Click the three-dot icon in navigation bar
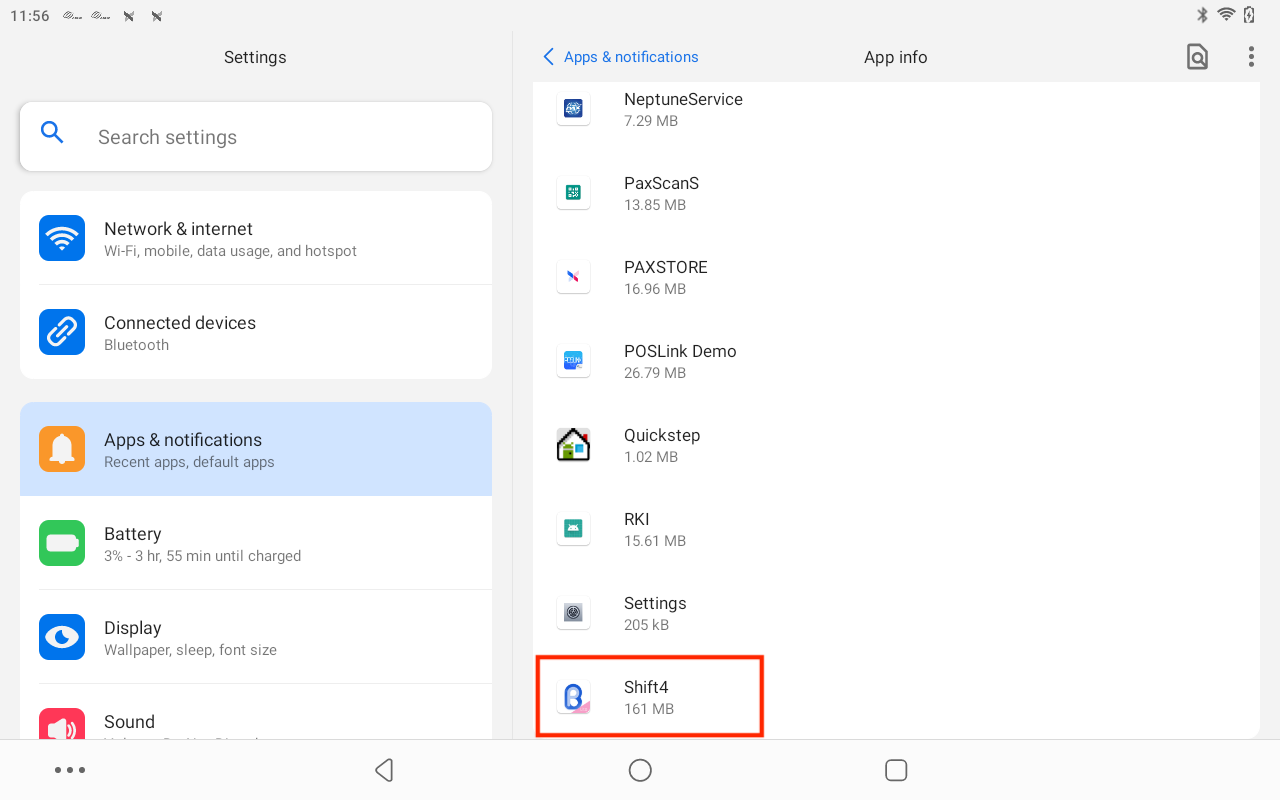The height and width of the screenshot is (800, 1280). (x=70, y=770)
